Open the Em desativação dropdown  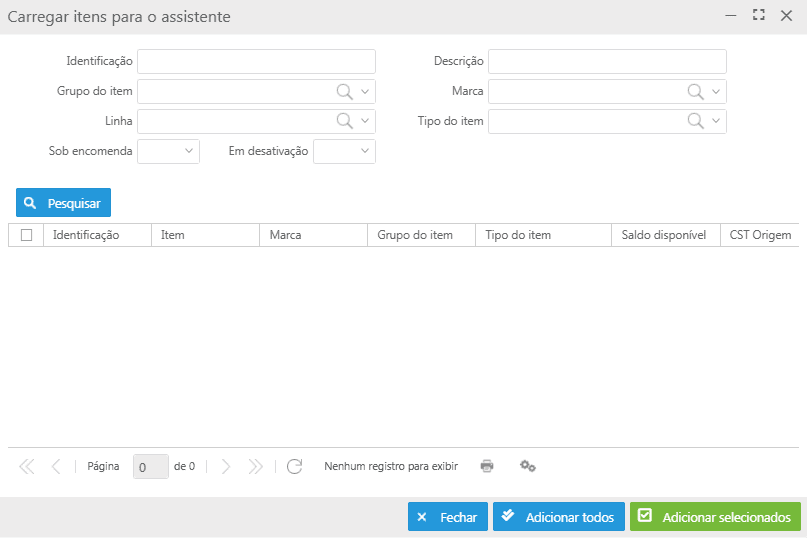[x=365, y=151]
